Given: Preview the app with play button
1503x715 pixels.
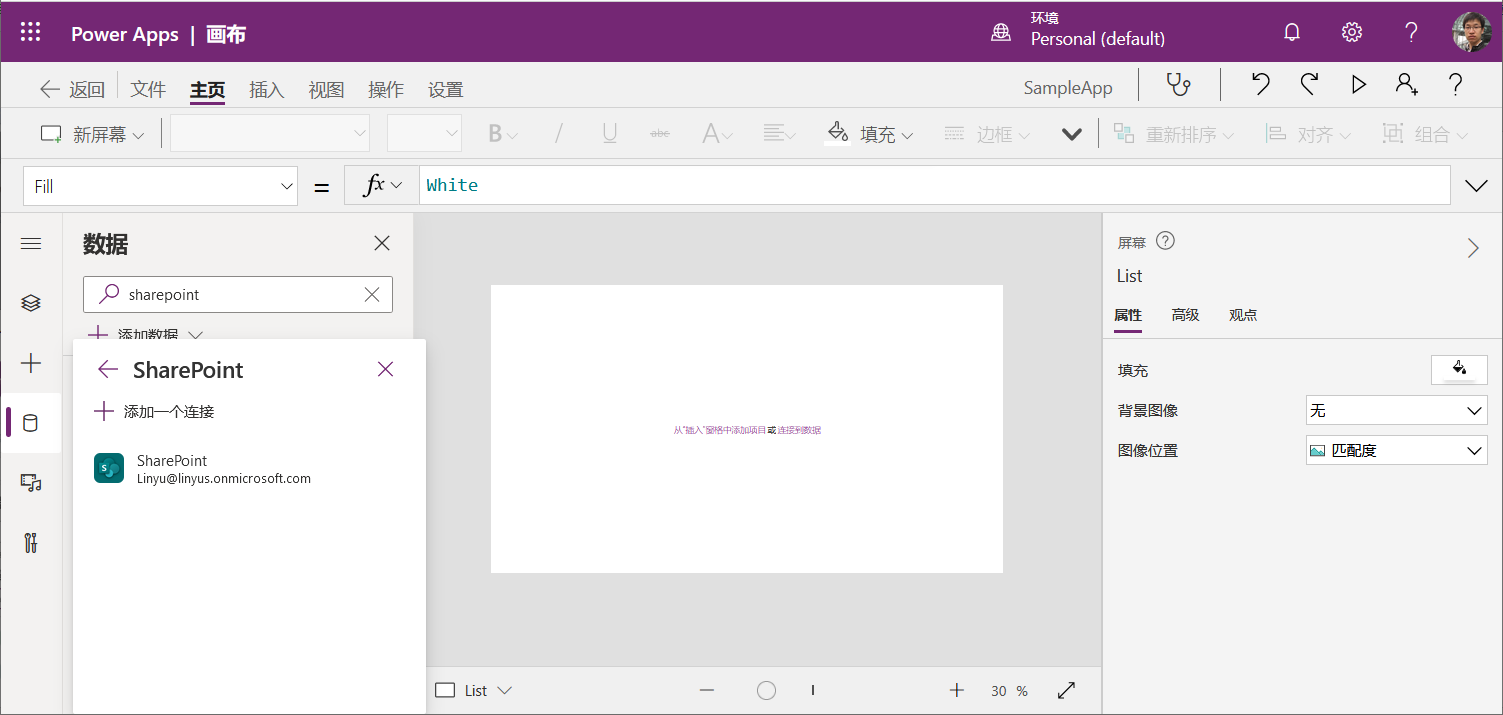Looking at the screenshot, I should click(1358, 85).
